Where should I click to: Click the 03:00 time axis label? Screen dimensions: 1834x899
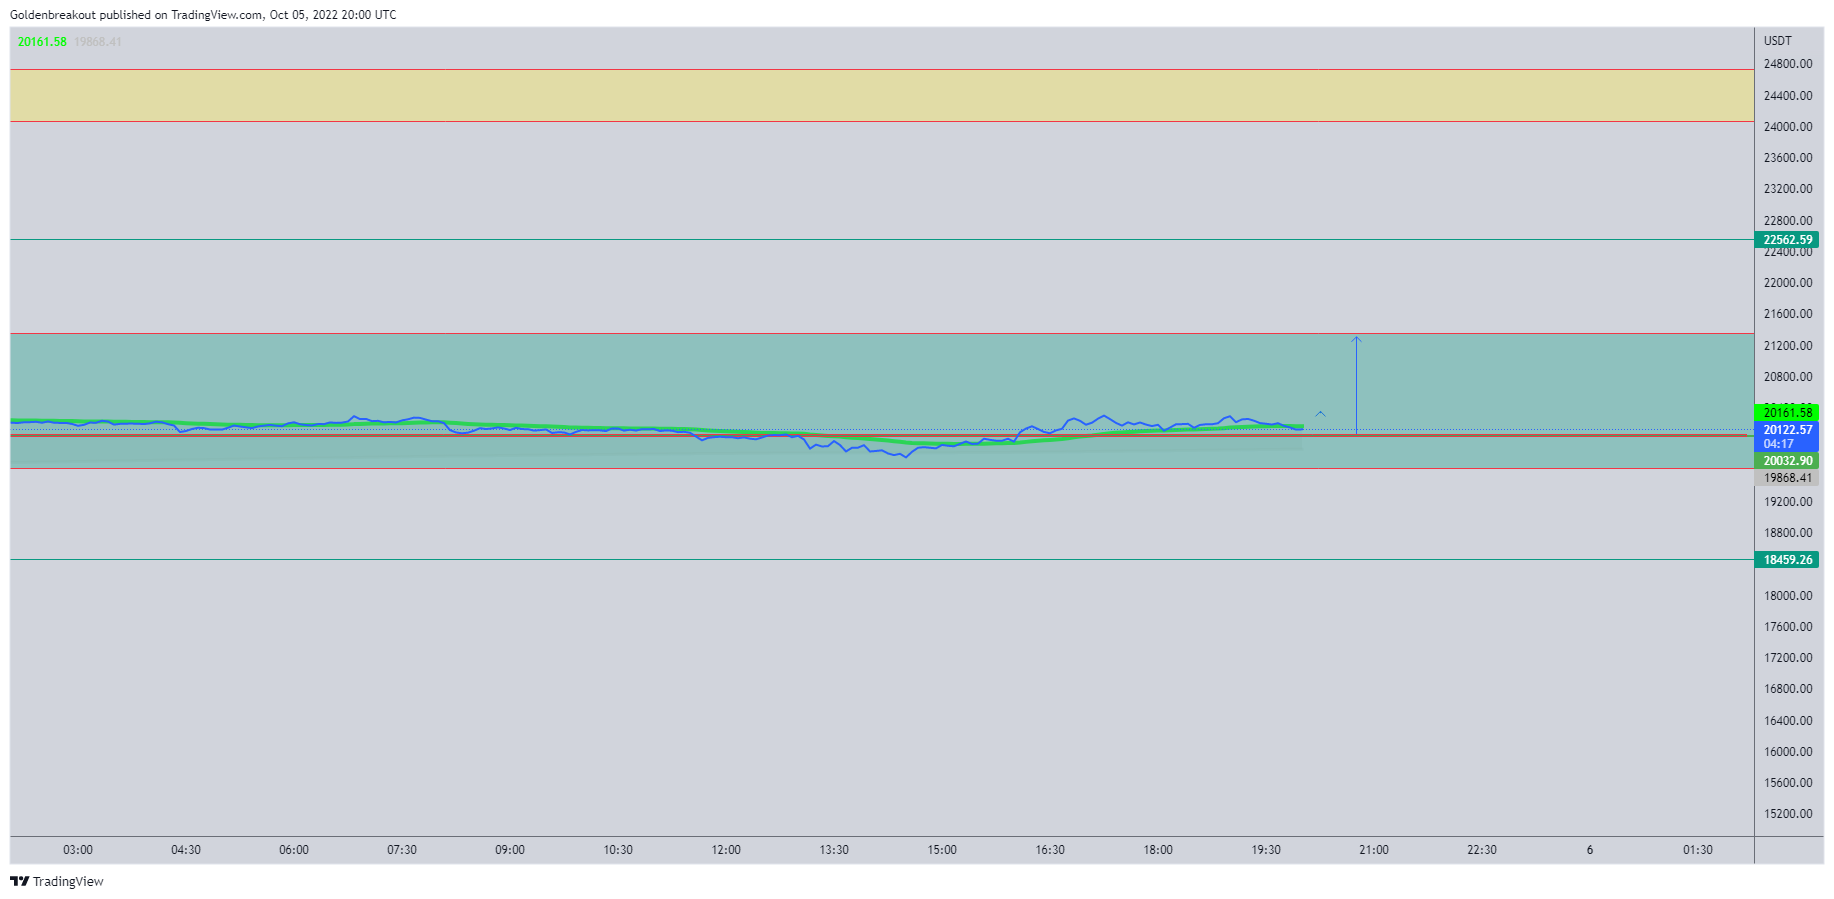(78, 850)
